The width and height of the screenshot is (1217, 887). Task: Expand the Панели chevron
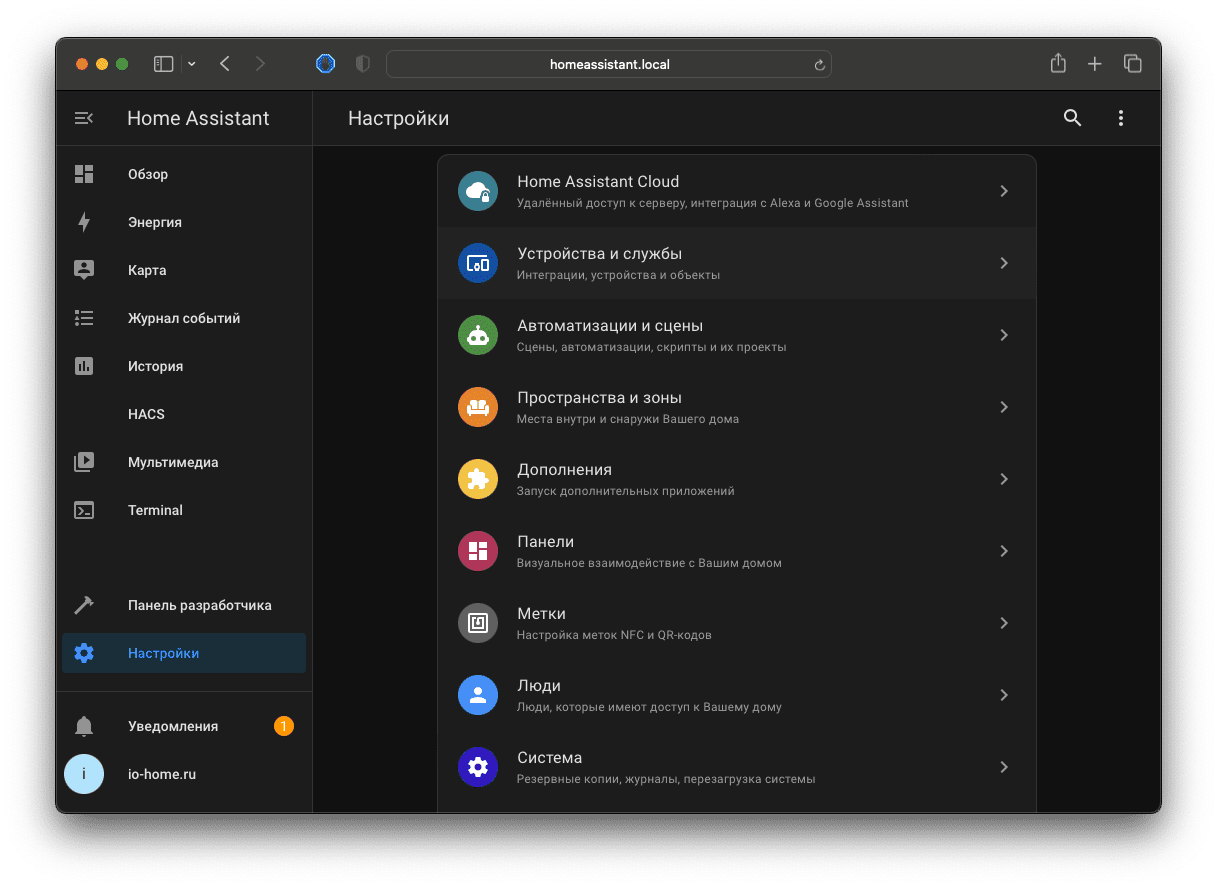pos(1004,551)
